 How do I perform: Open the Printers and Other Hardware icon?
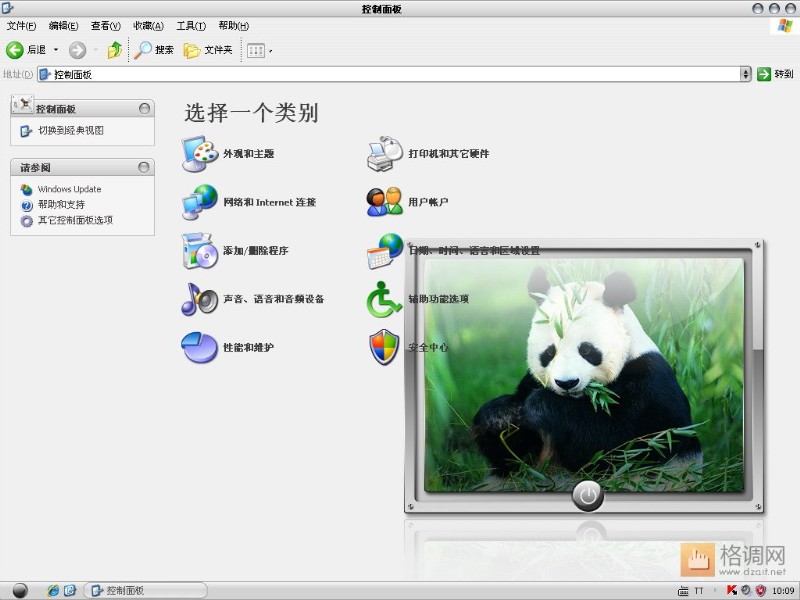point(385,154)
